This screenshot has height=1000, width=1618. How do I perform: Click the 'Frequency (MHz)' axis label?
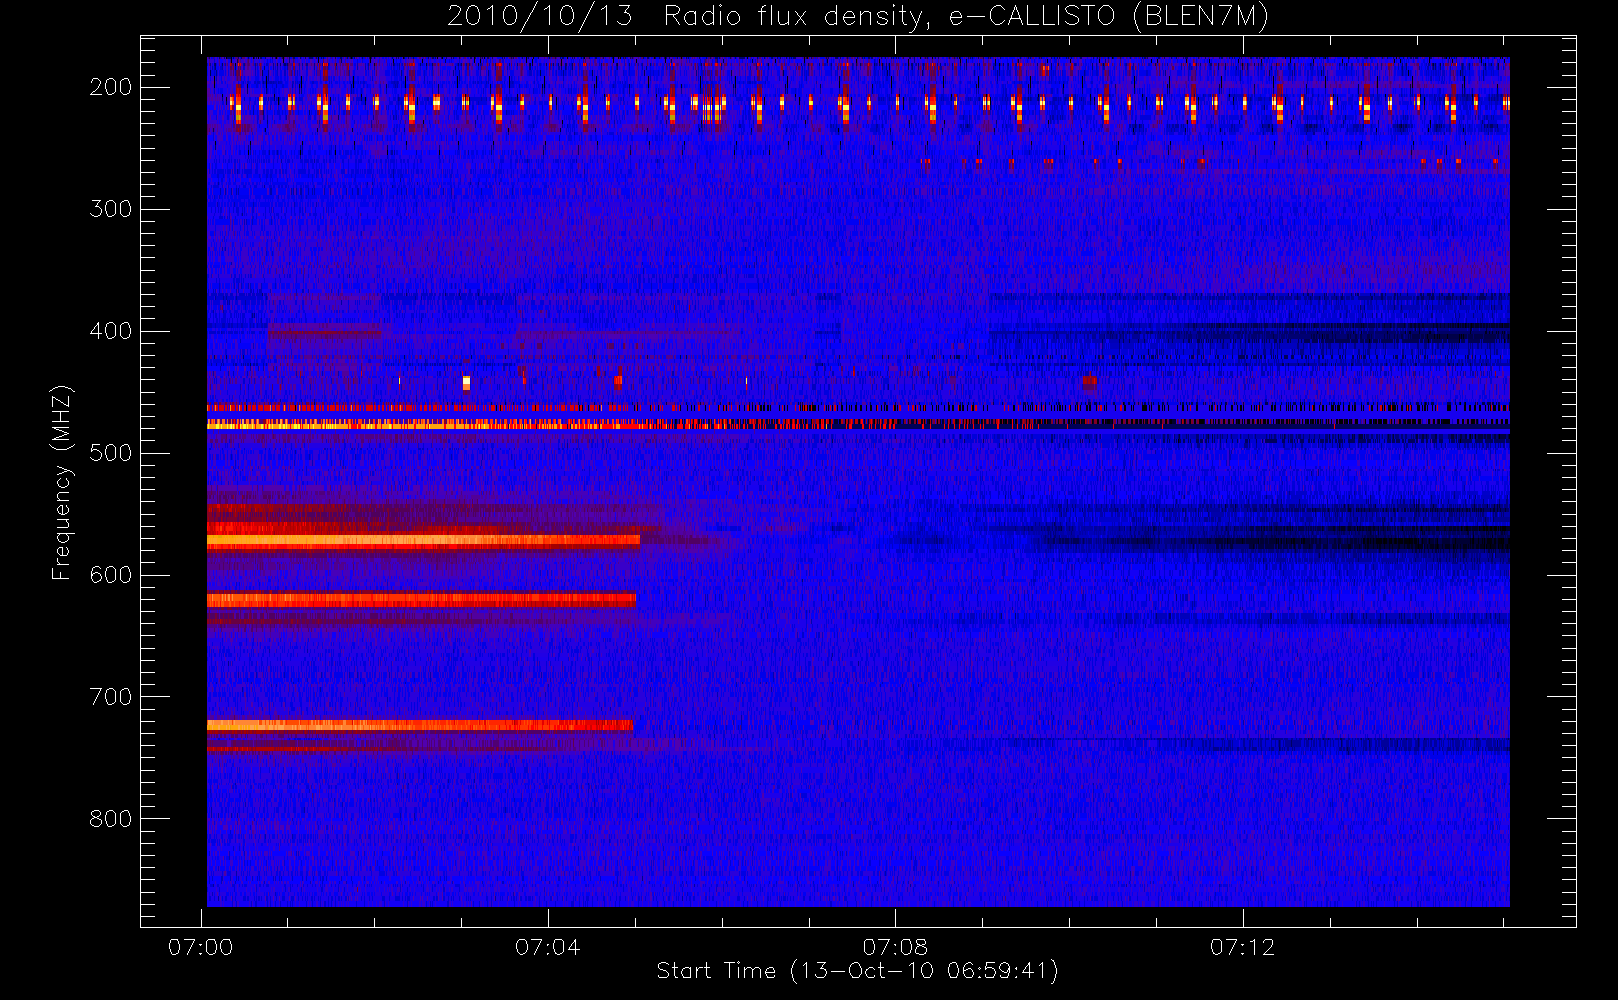point(62,482)
